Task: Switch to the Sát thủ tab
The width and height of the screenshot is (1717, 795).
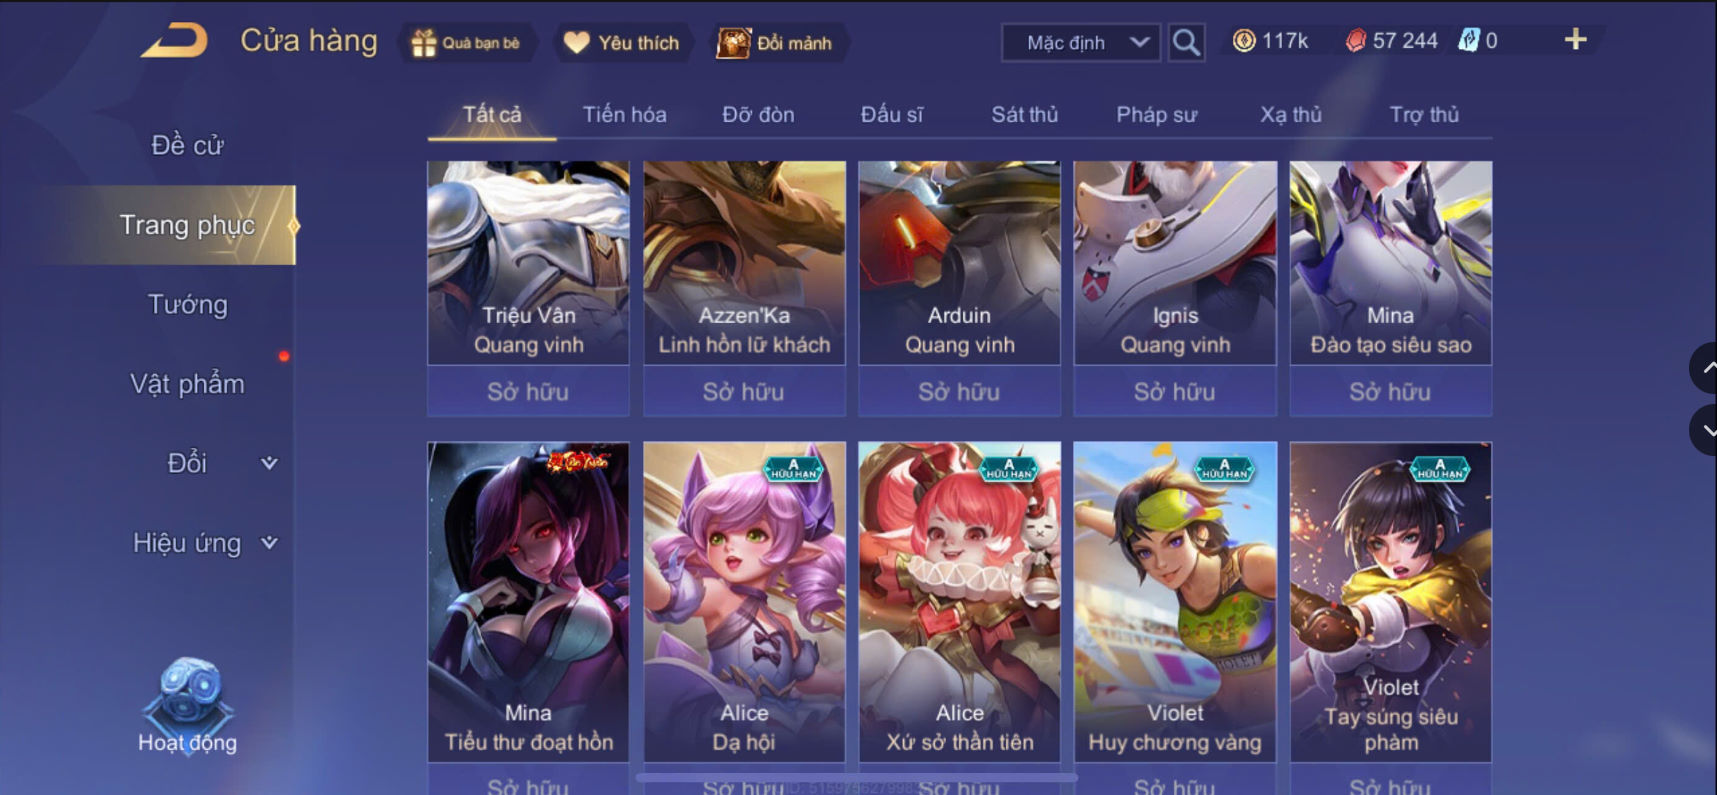Action: click(x=1024, y=114)
